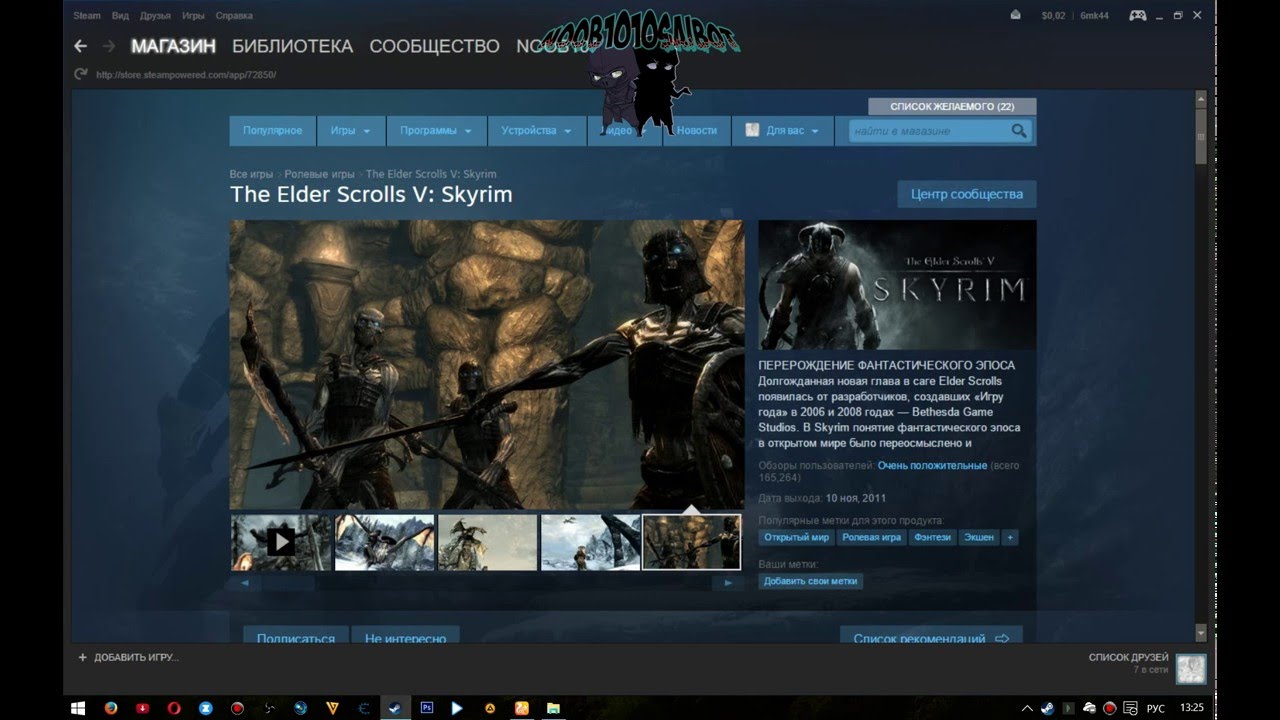
Task: Select the Открытый мир tag
Action: (796, 537)
